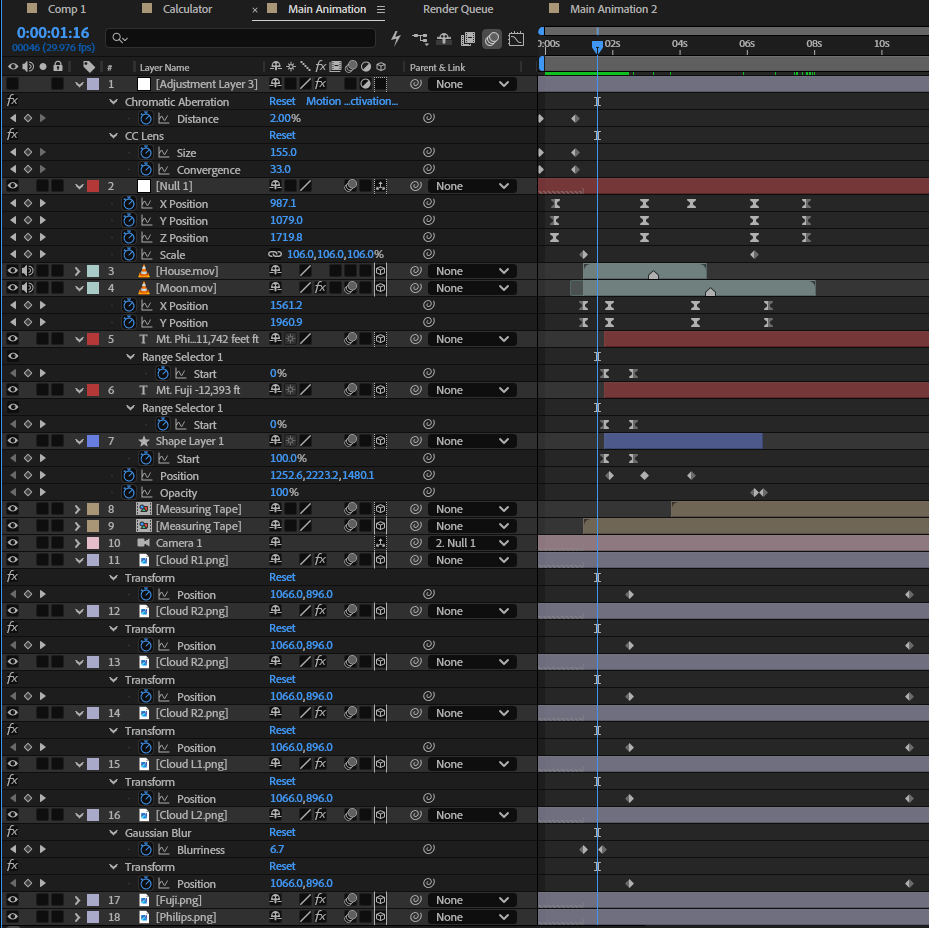Open parent dropdown for Moon.mov
Viewport: 929px width, 928px height.
[472, 288]
